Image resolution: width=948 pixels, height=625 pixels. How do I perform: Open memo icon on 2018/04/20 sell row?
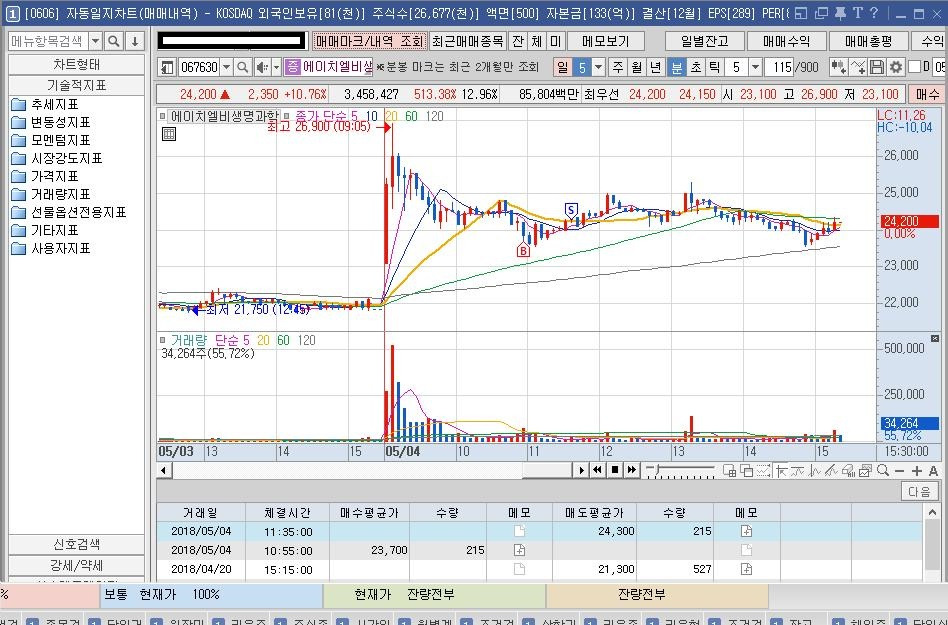click(746, 569)
